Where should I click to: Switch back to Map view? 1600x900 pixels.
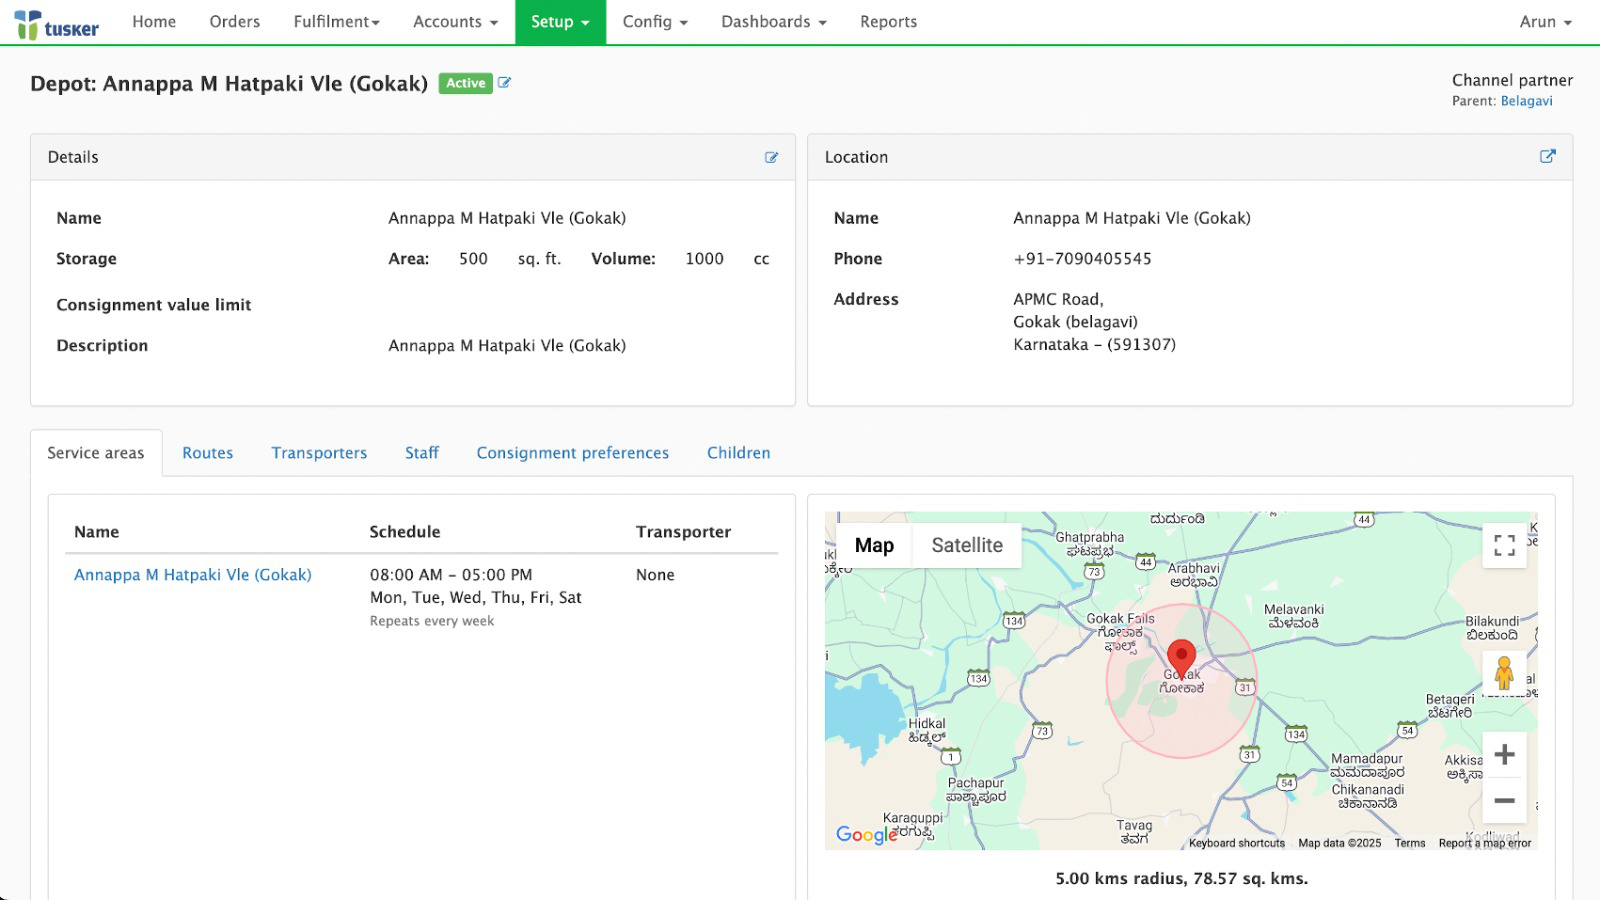874,545
